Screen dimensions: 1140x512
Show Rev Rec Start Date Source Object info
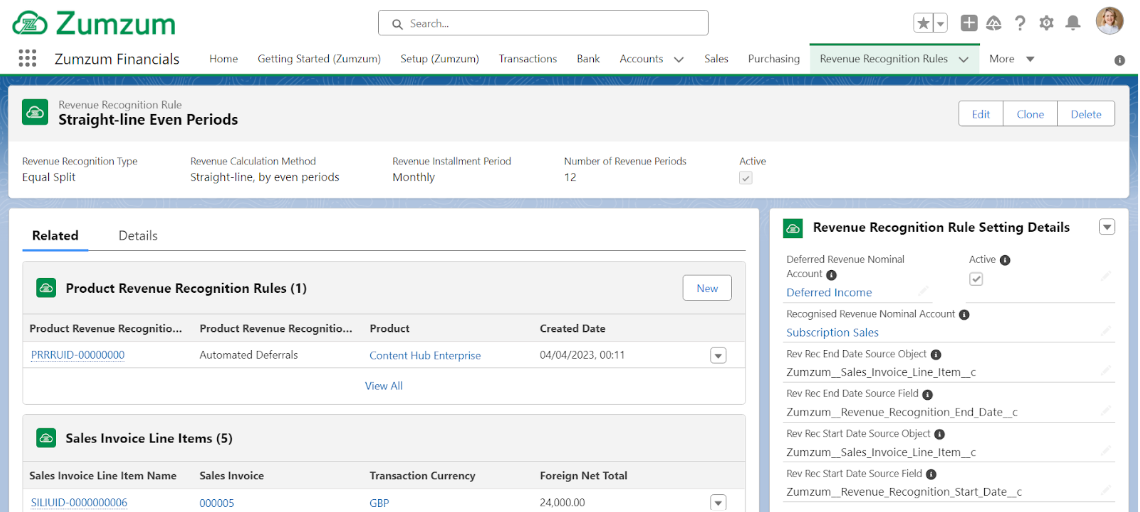[x=939, y=434]
